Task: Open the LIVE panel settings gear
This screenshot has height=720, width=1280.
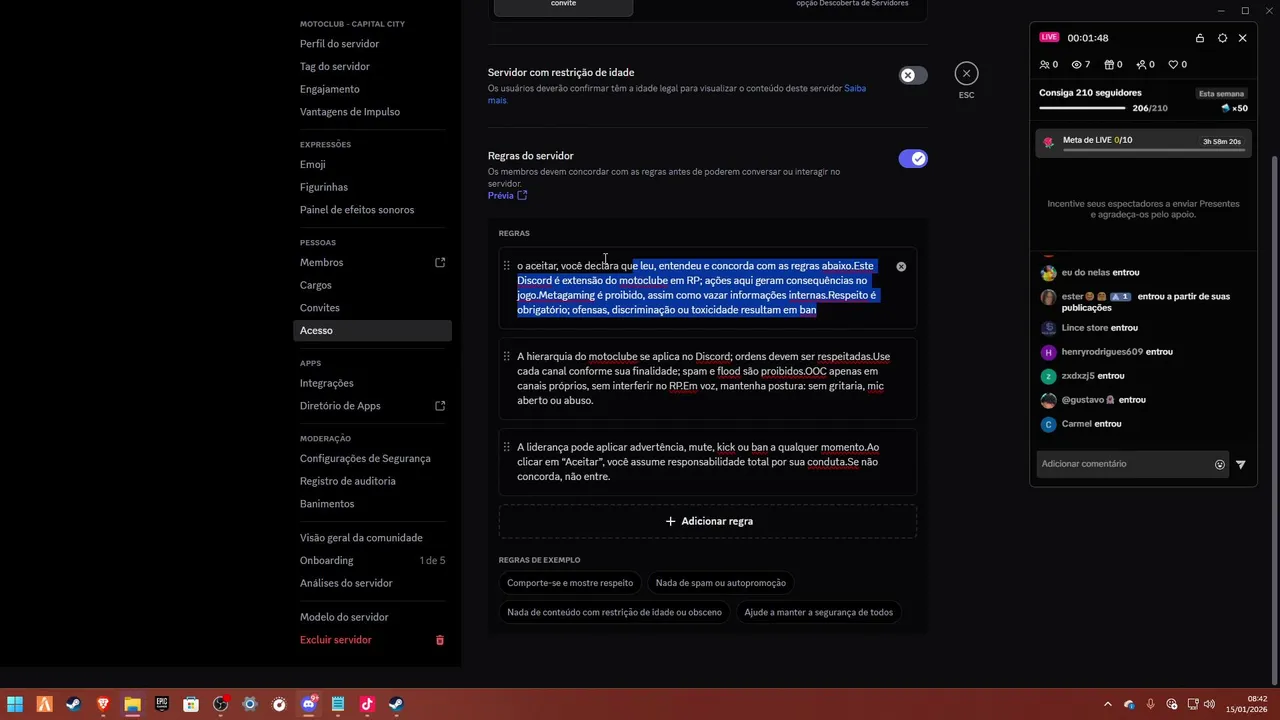Action: [1222, 38]
